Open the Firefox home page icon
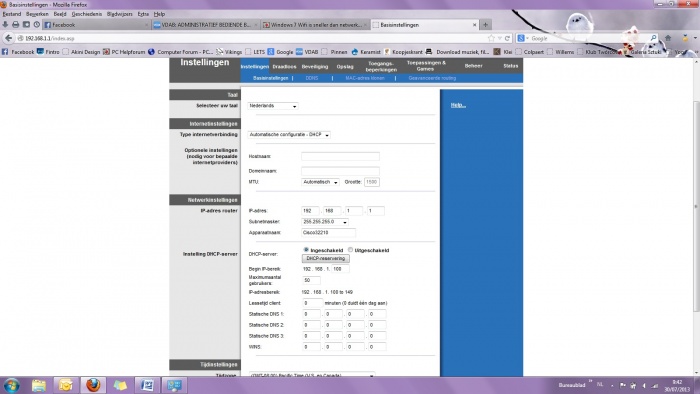 668,38
